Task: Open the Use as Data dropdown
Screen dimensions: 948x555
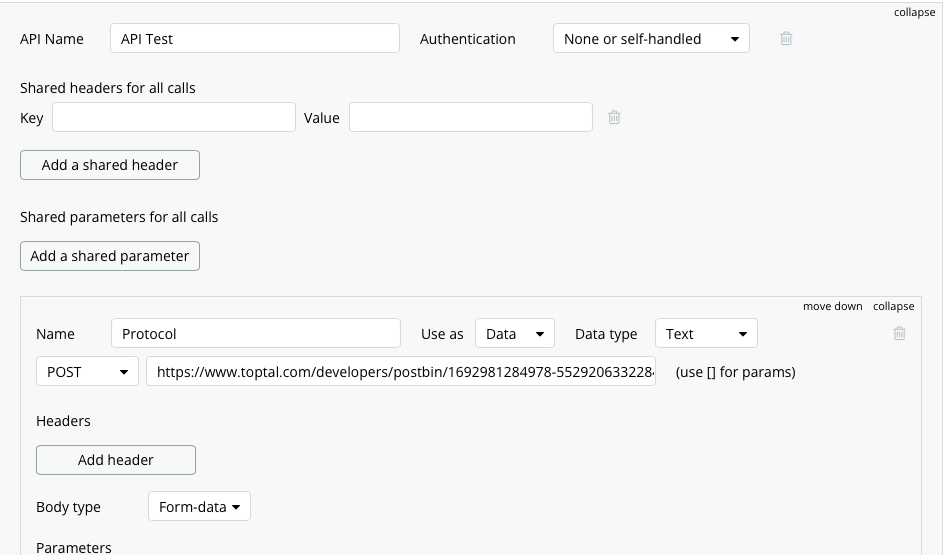Action: (514, 334)
